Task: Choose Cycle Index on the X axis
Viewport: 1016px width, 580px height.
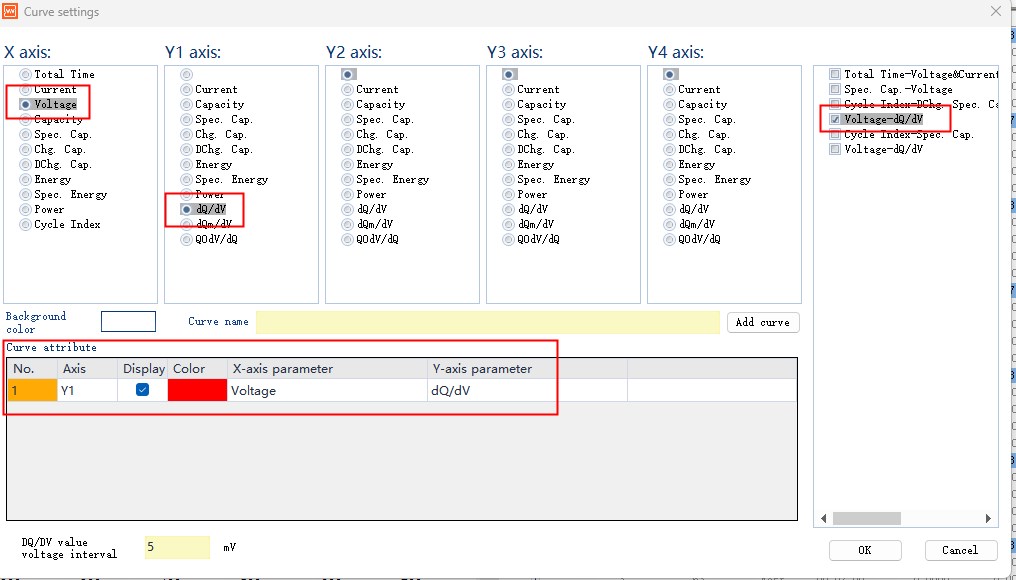Action: point(25,225)
